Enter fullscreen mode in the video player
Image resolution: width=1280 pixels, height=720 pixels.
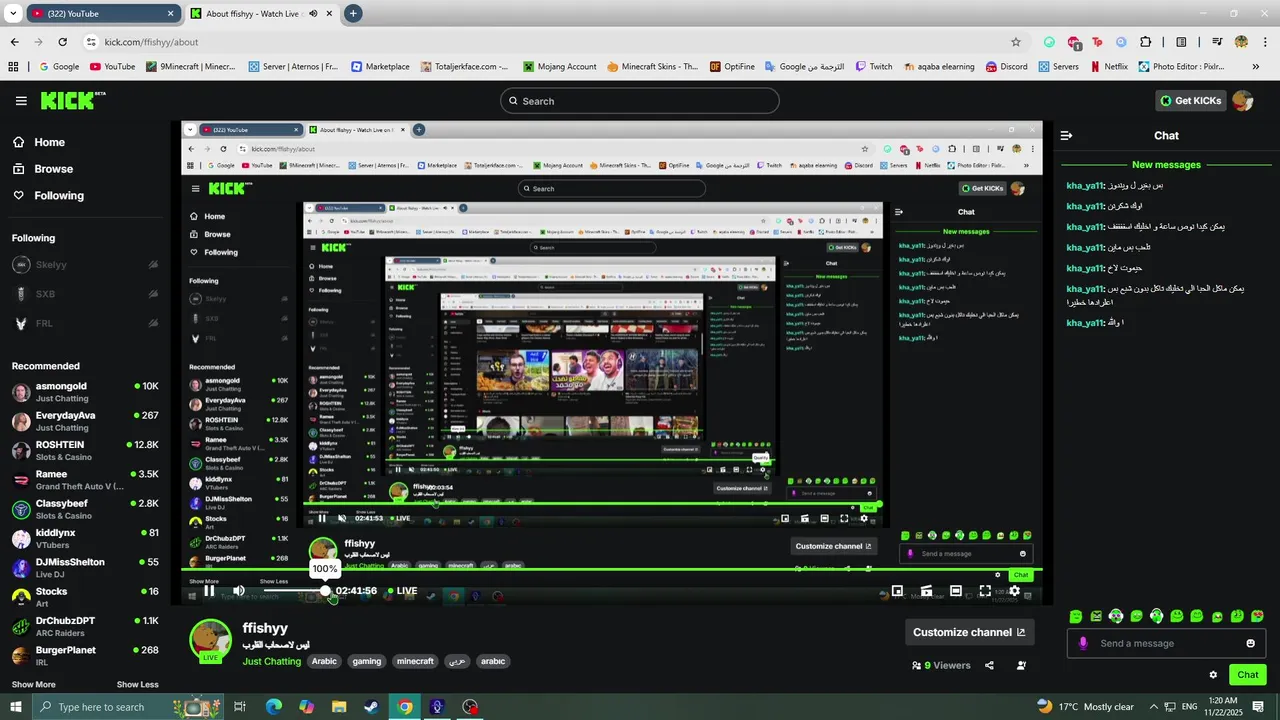(x=985, y=591)
